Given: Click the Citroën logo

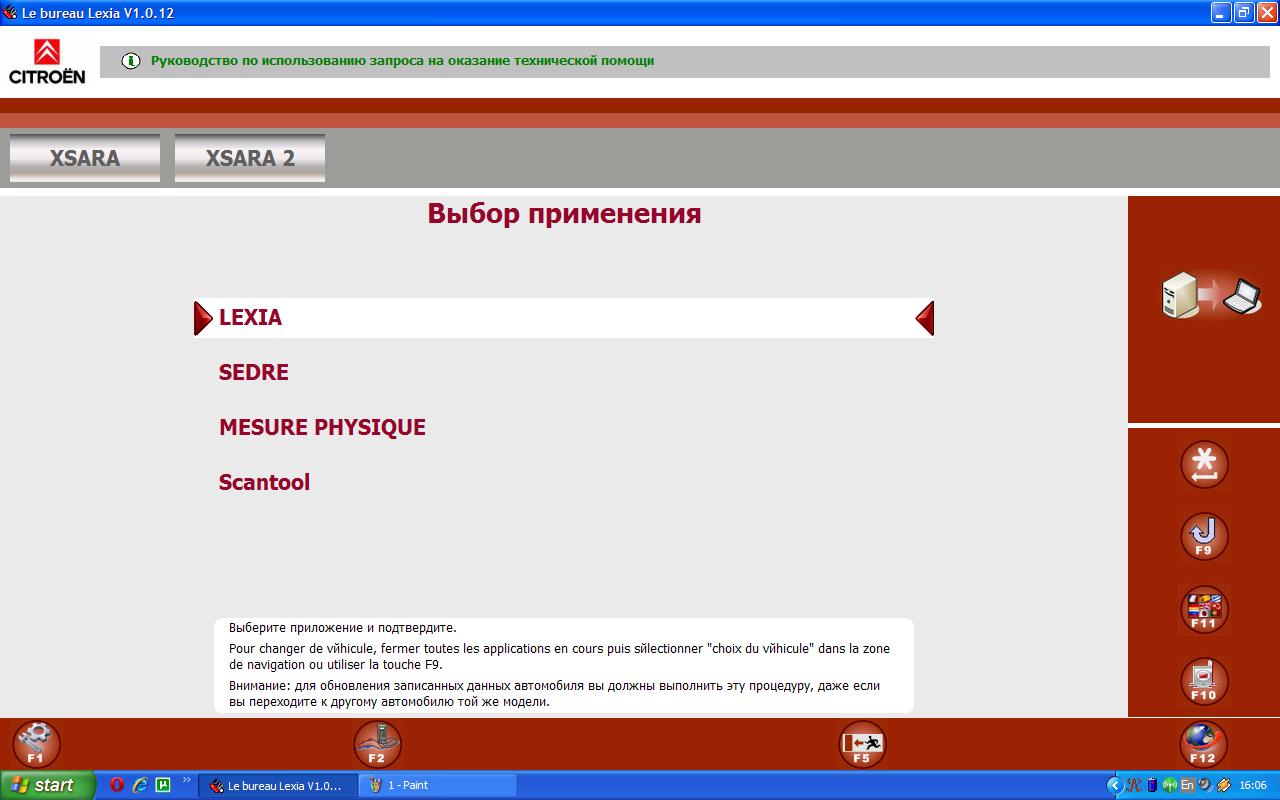Looking at the screenshot, I should pos(47,61).
